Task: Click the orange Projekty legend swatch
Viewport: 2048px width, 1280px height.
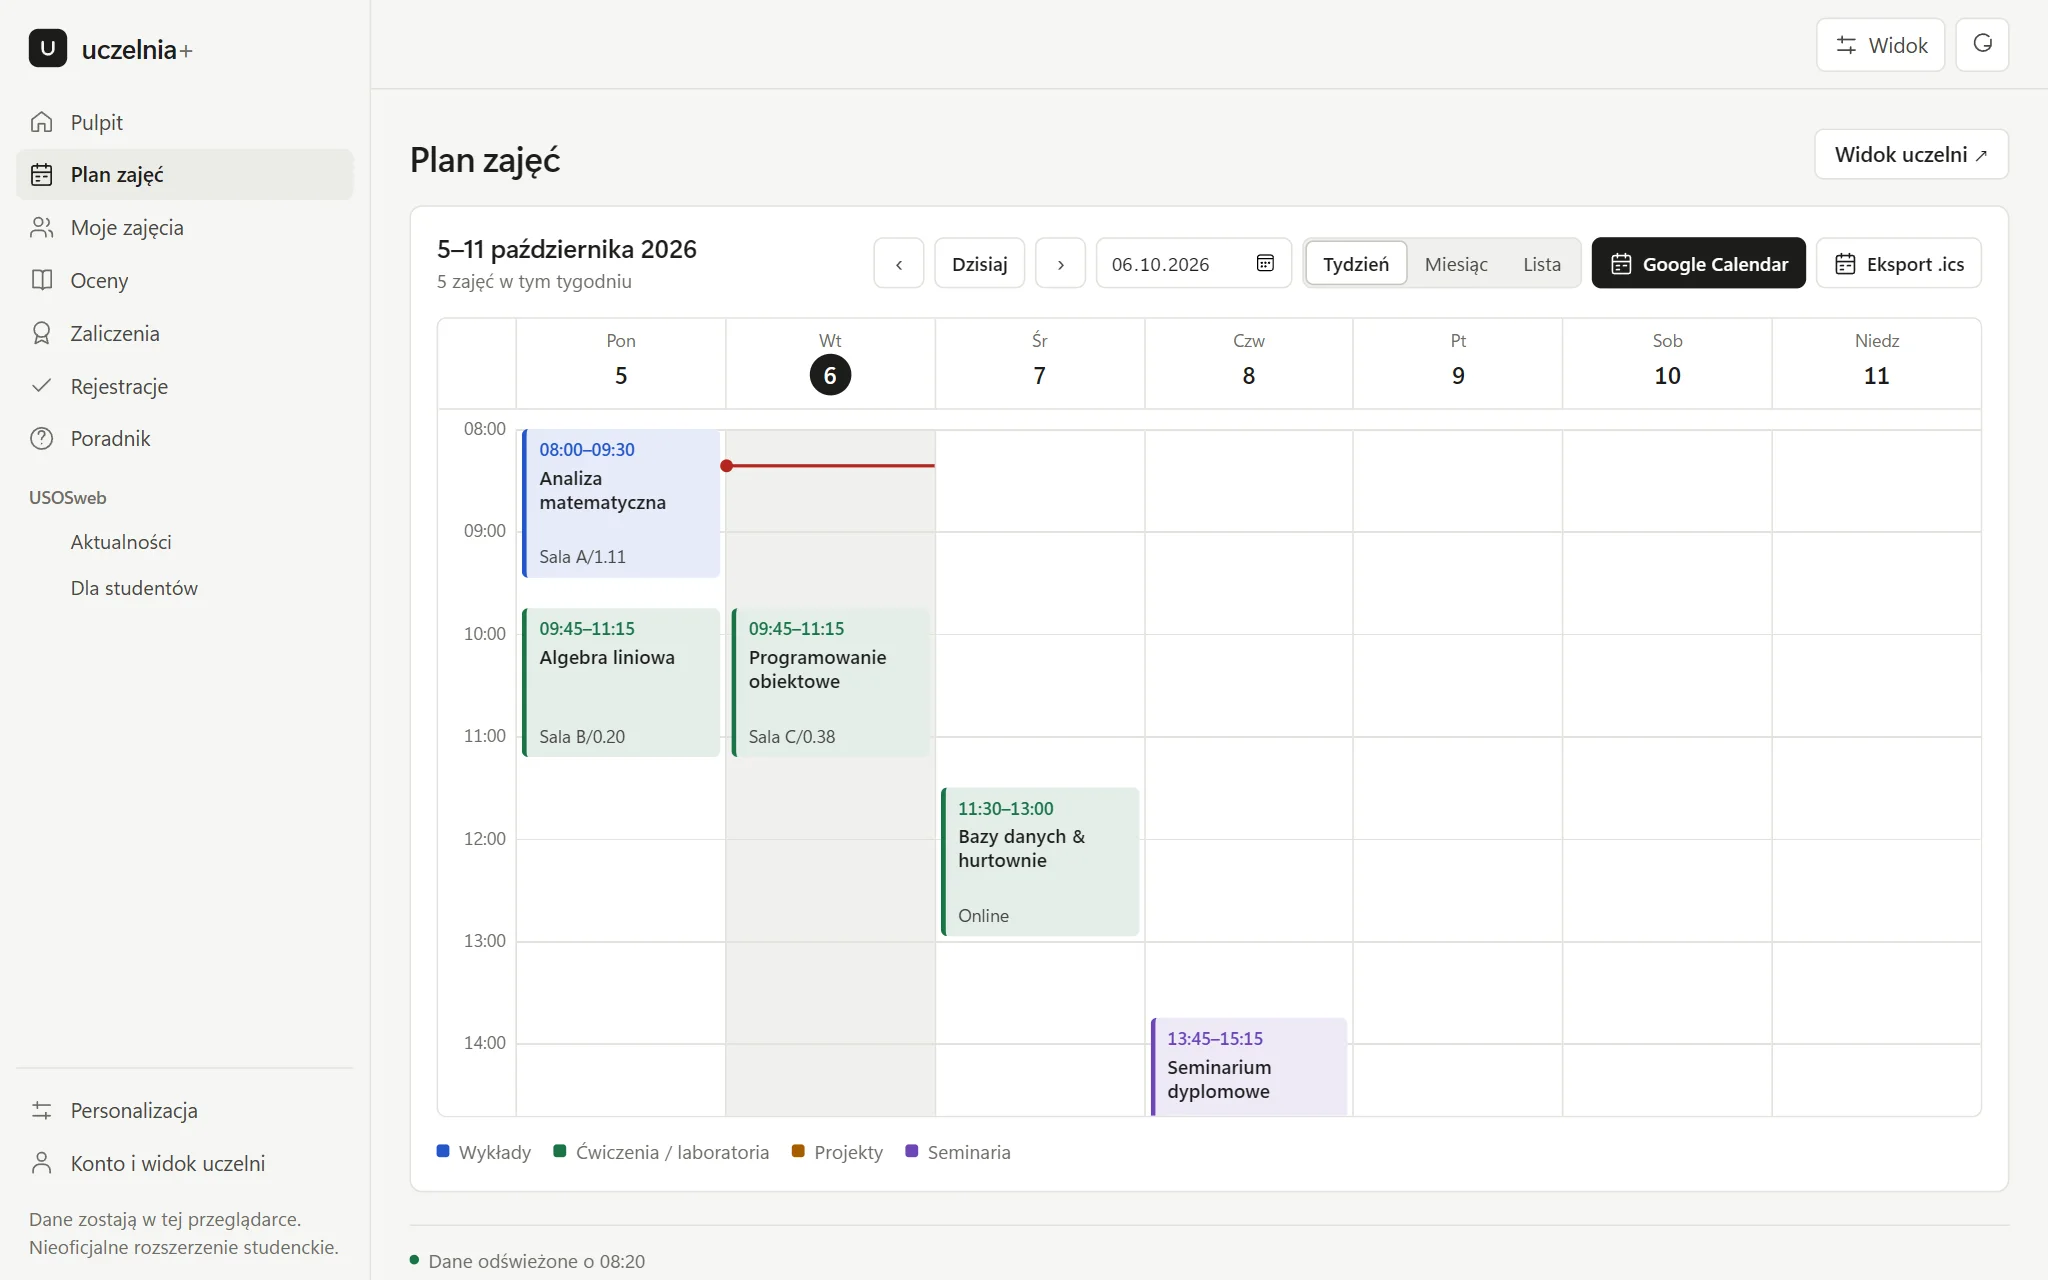Action: coord(798,1151)
